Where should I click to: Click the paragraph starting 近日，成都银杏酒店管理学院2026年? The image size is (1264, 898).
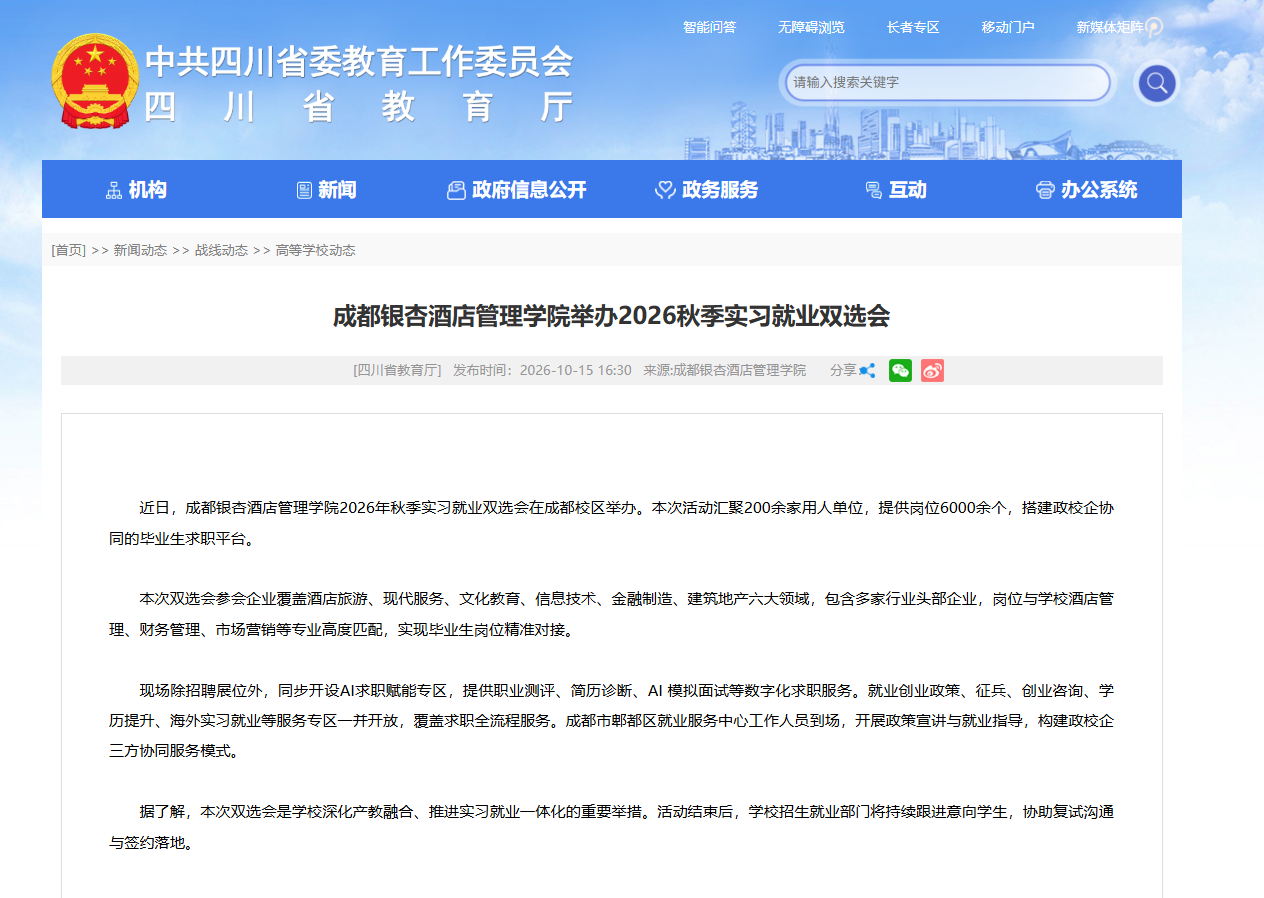[611, 523]
